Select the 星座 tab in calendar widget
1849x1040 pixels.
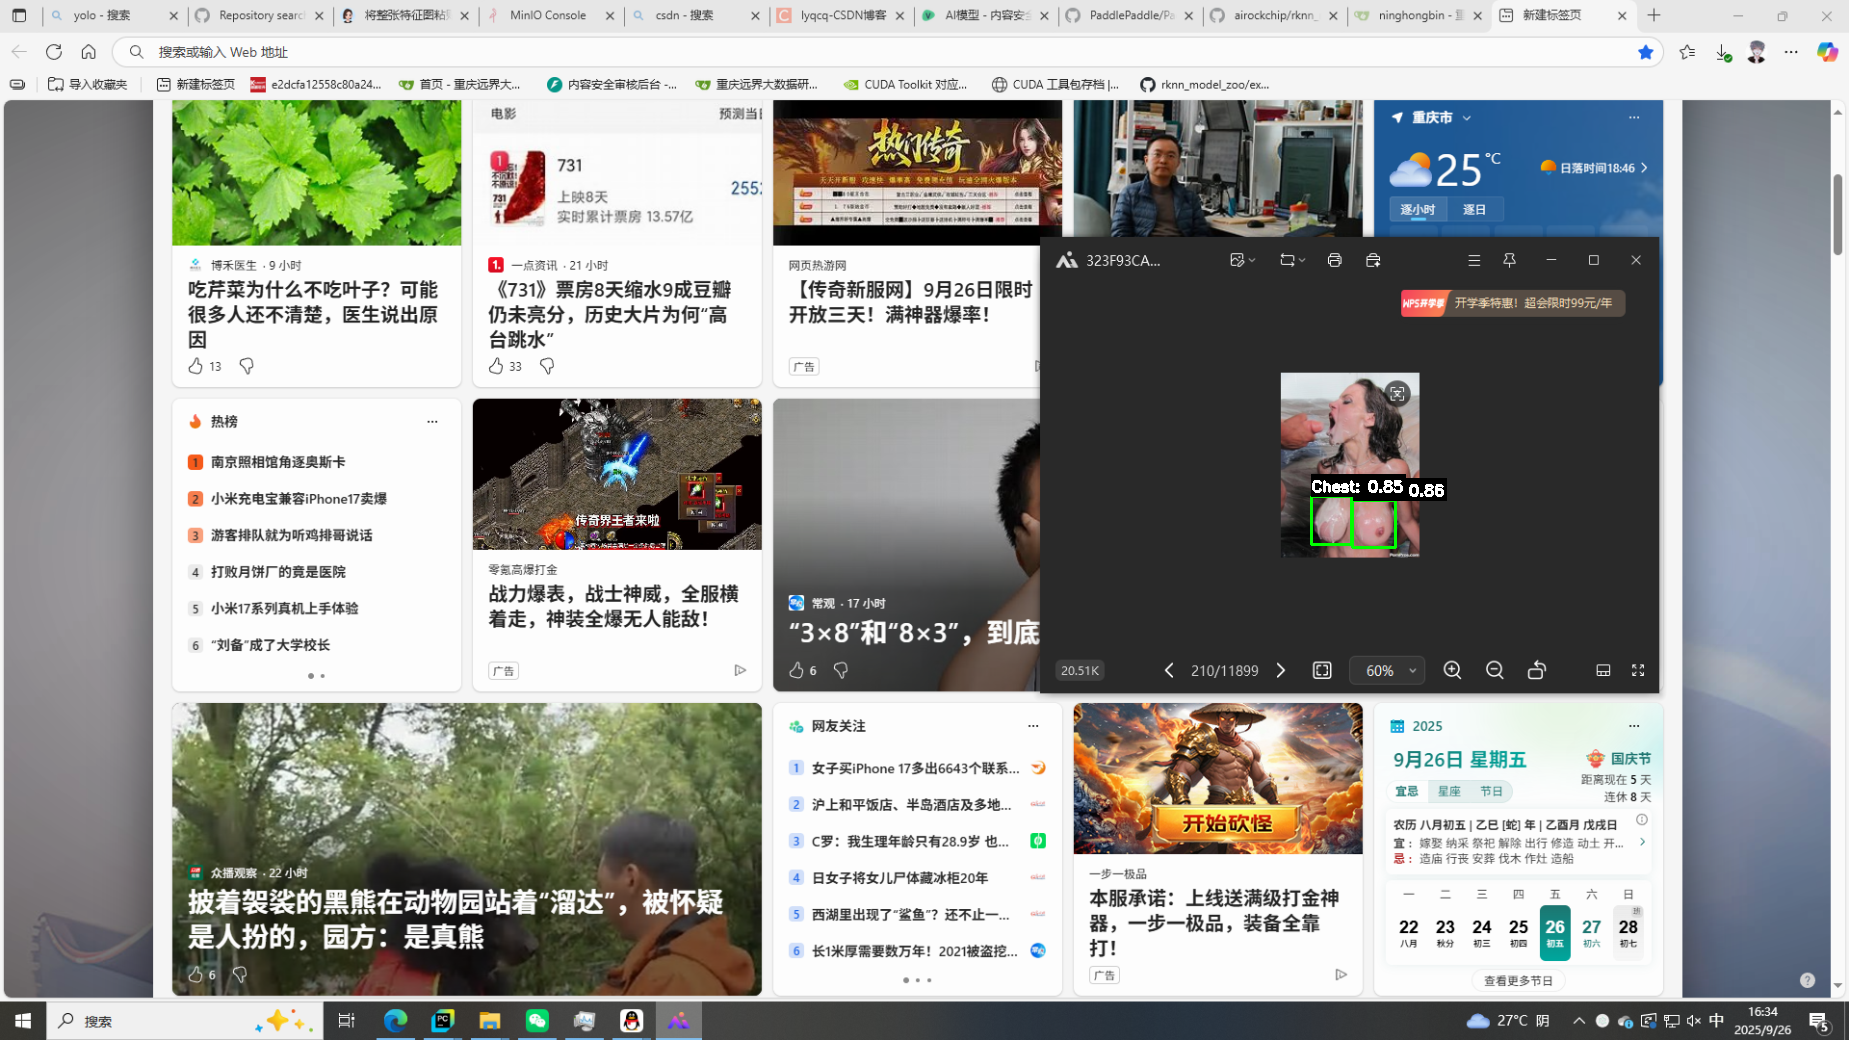pos(1449,791)
